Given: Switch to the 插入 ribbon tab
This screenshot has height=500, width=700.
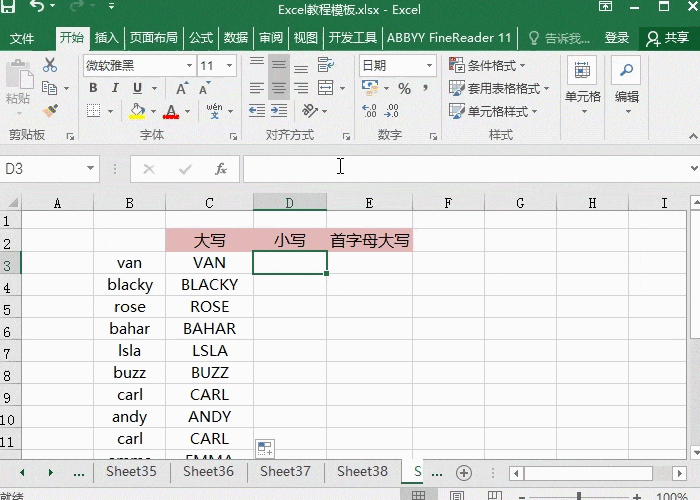Looking at the screenshot, I should pos(106,38).
